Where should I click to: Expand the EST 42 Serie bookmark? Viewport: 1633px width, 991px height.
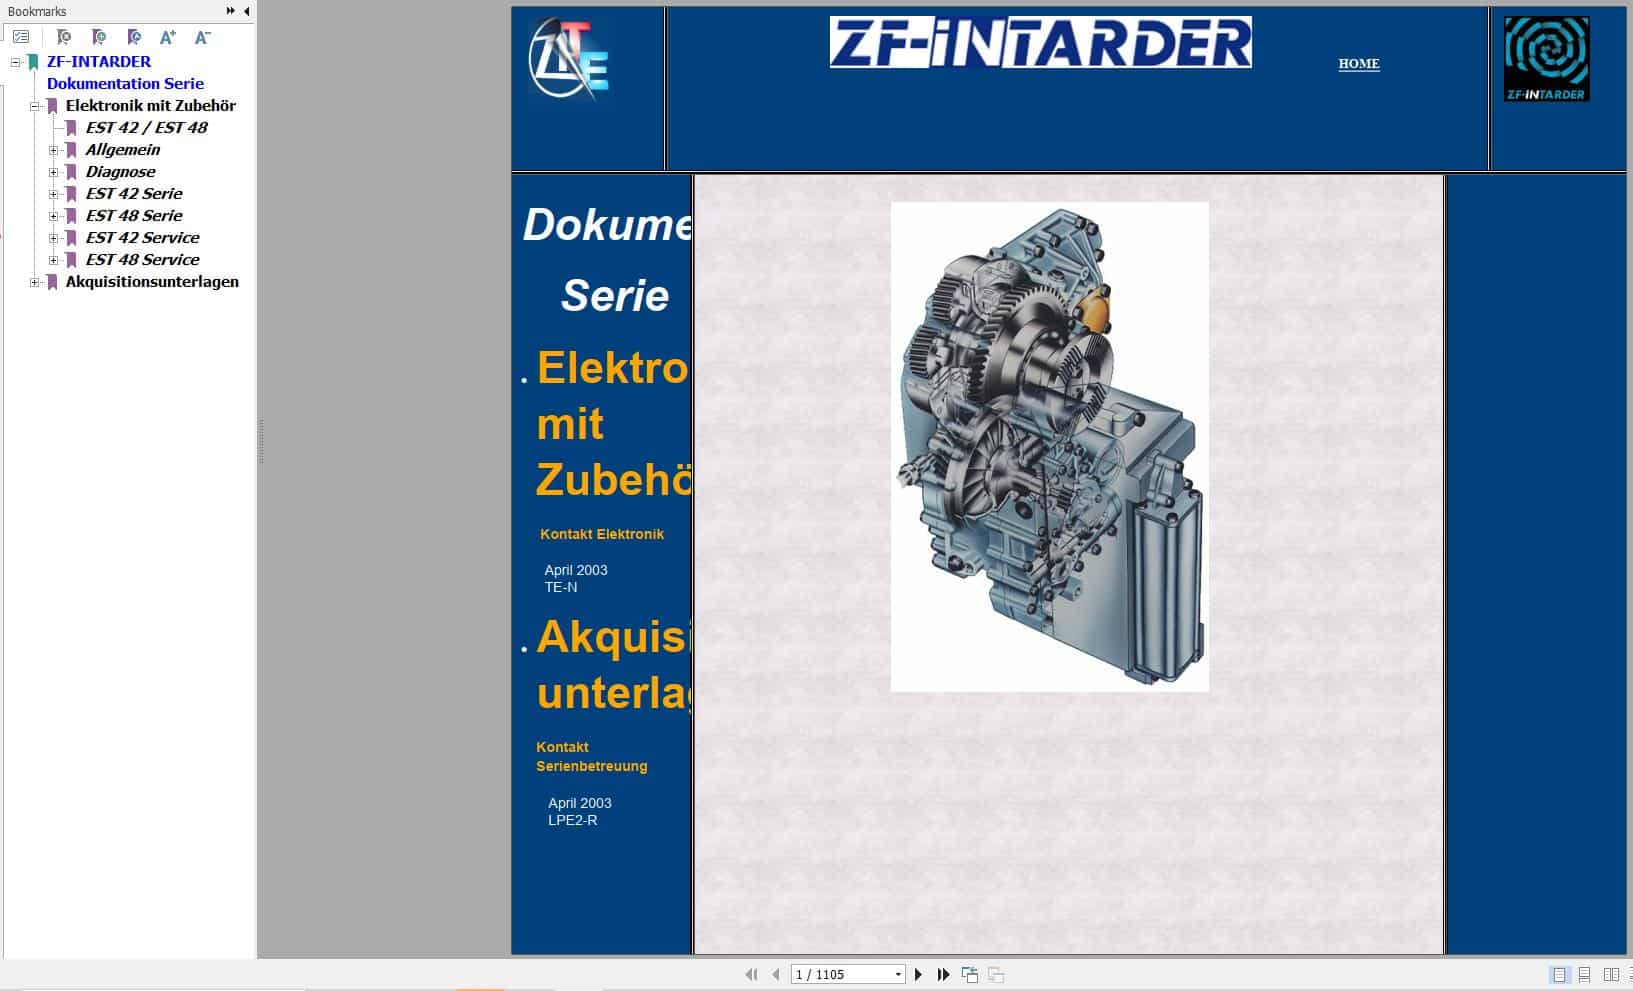(x=54, y=194)
